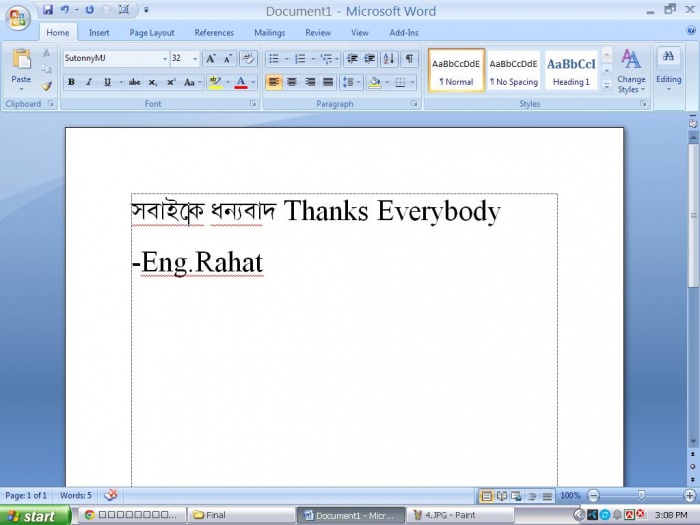Click the Office Button orb

(18, 18)
